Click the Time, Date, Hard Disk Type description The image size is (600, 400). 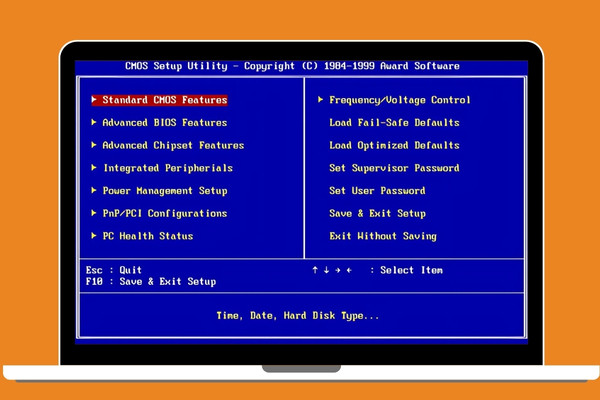298,316
